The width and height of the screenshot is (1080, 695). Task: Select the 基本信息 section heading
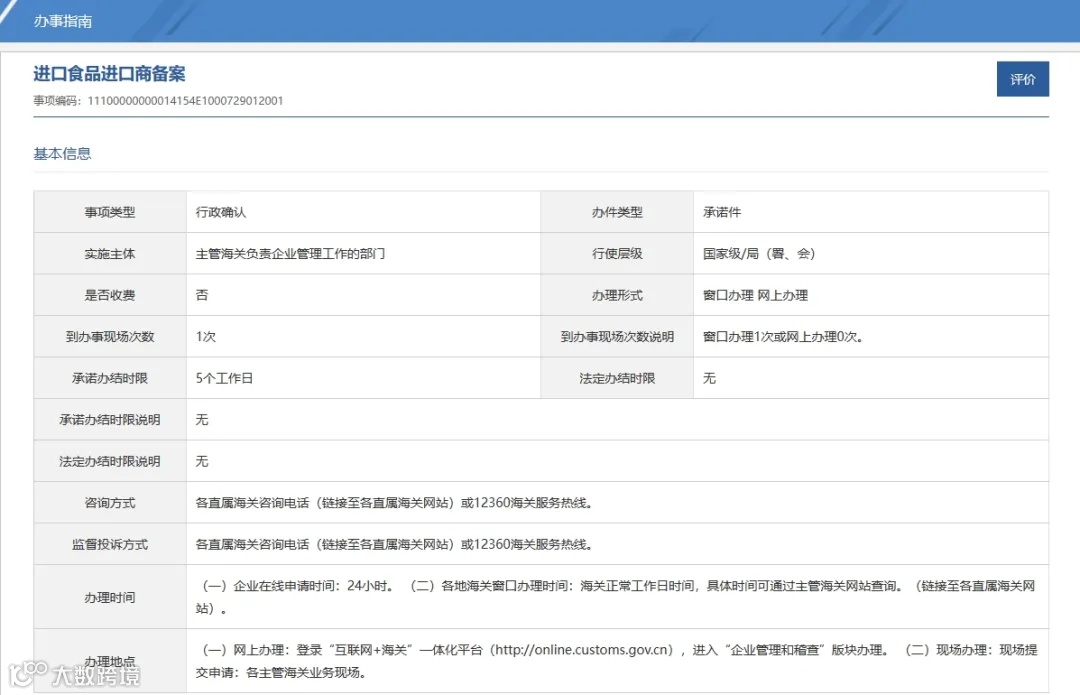61,153
